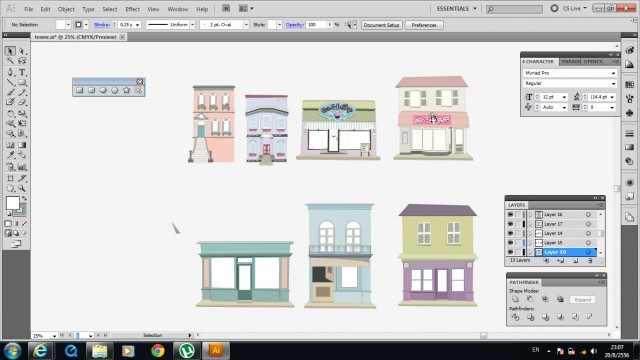Open Symbols panel from right dock

(x=629, y=112)
